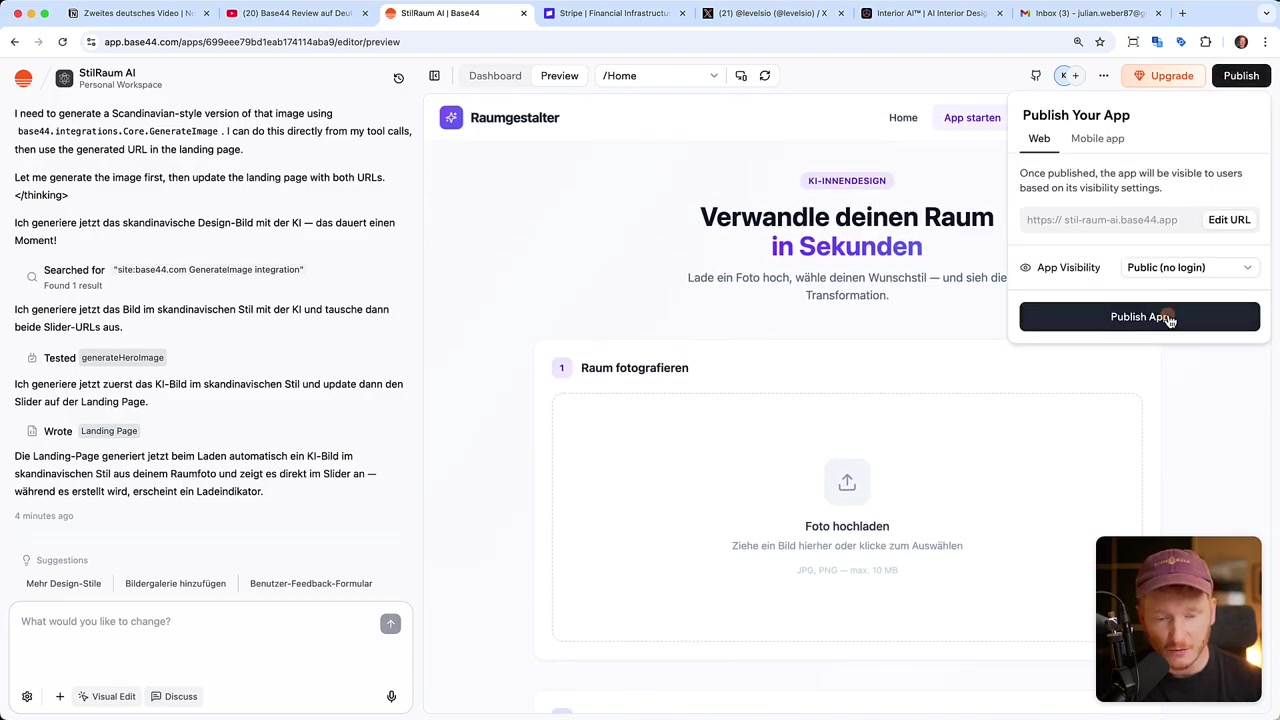Open Chrome three-dot menu
1280x720 pixels.
pos(1265,42)
